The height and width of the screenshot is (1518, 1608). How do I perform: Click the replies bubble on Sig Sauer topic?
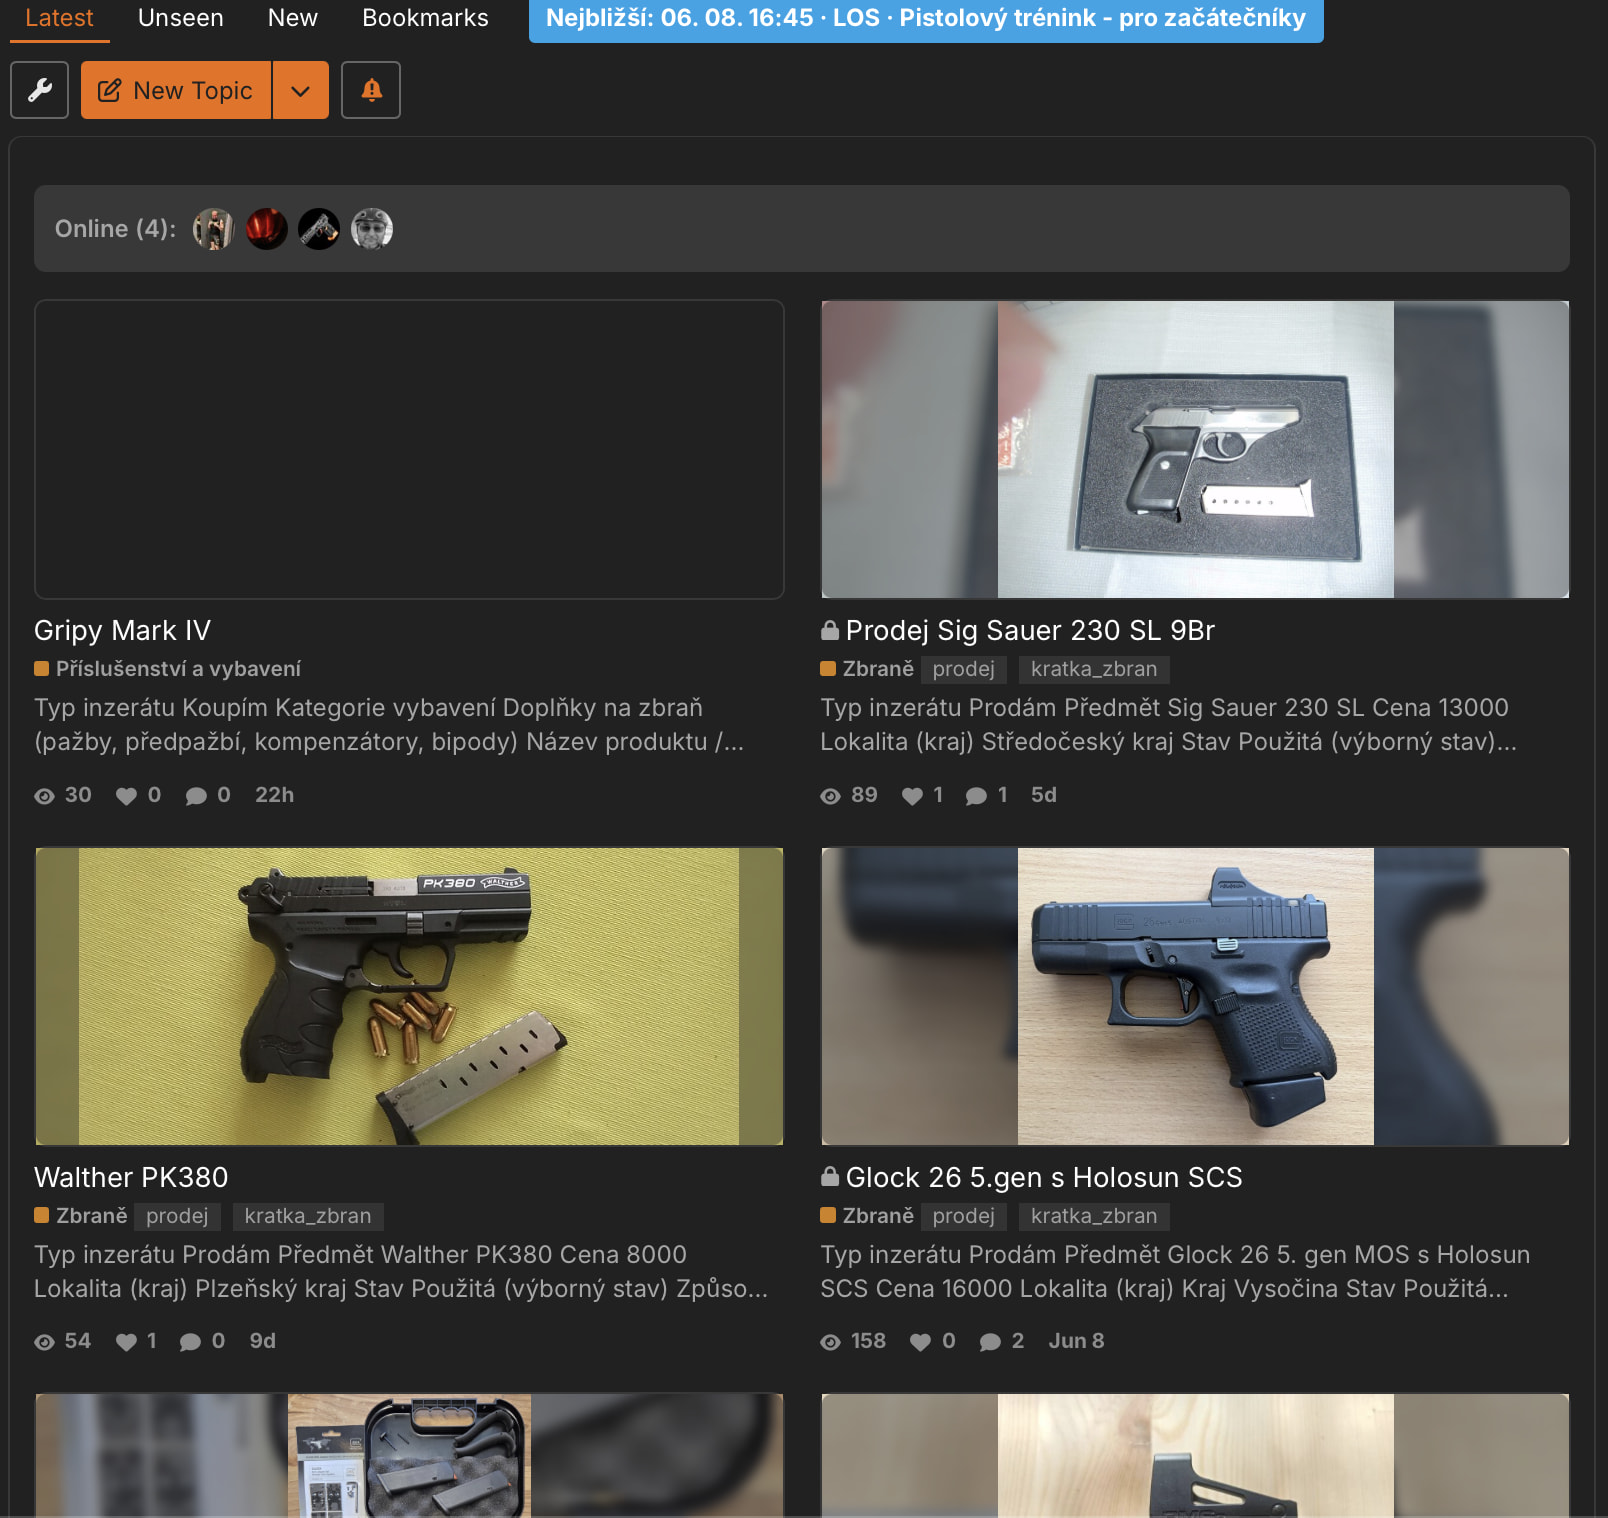(976, 796)
